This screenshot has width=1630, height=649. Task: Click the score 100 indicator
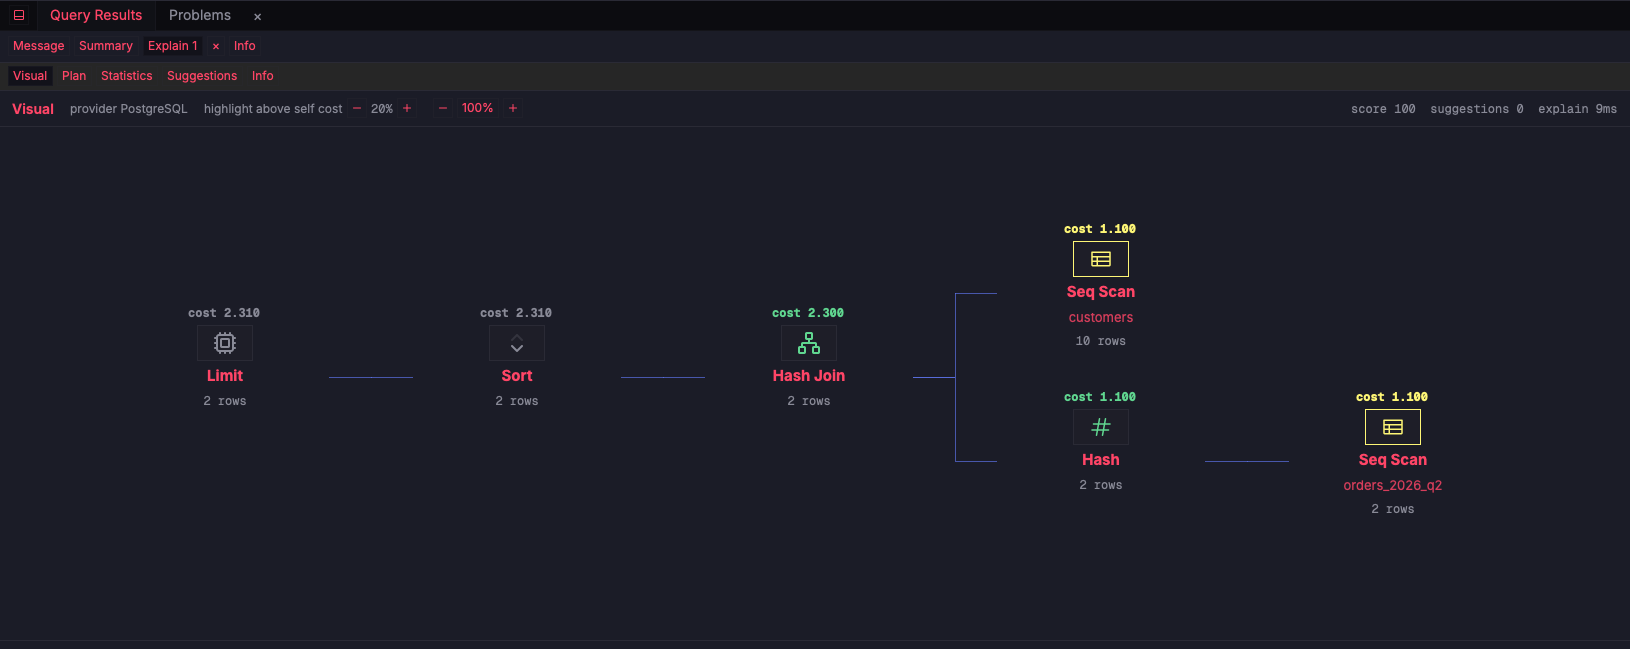tap(1383, 109)
